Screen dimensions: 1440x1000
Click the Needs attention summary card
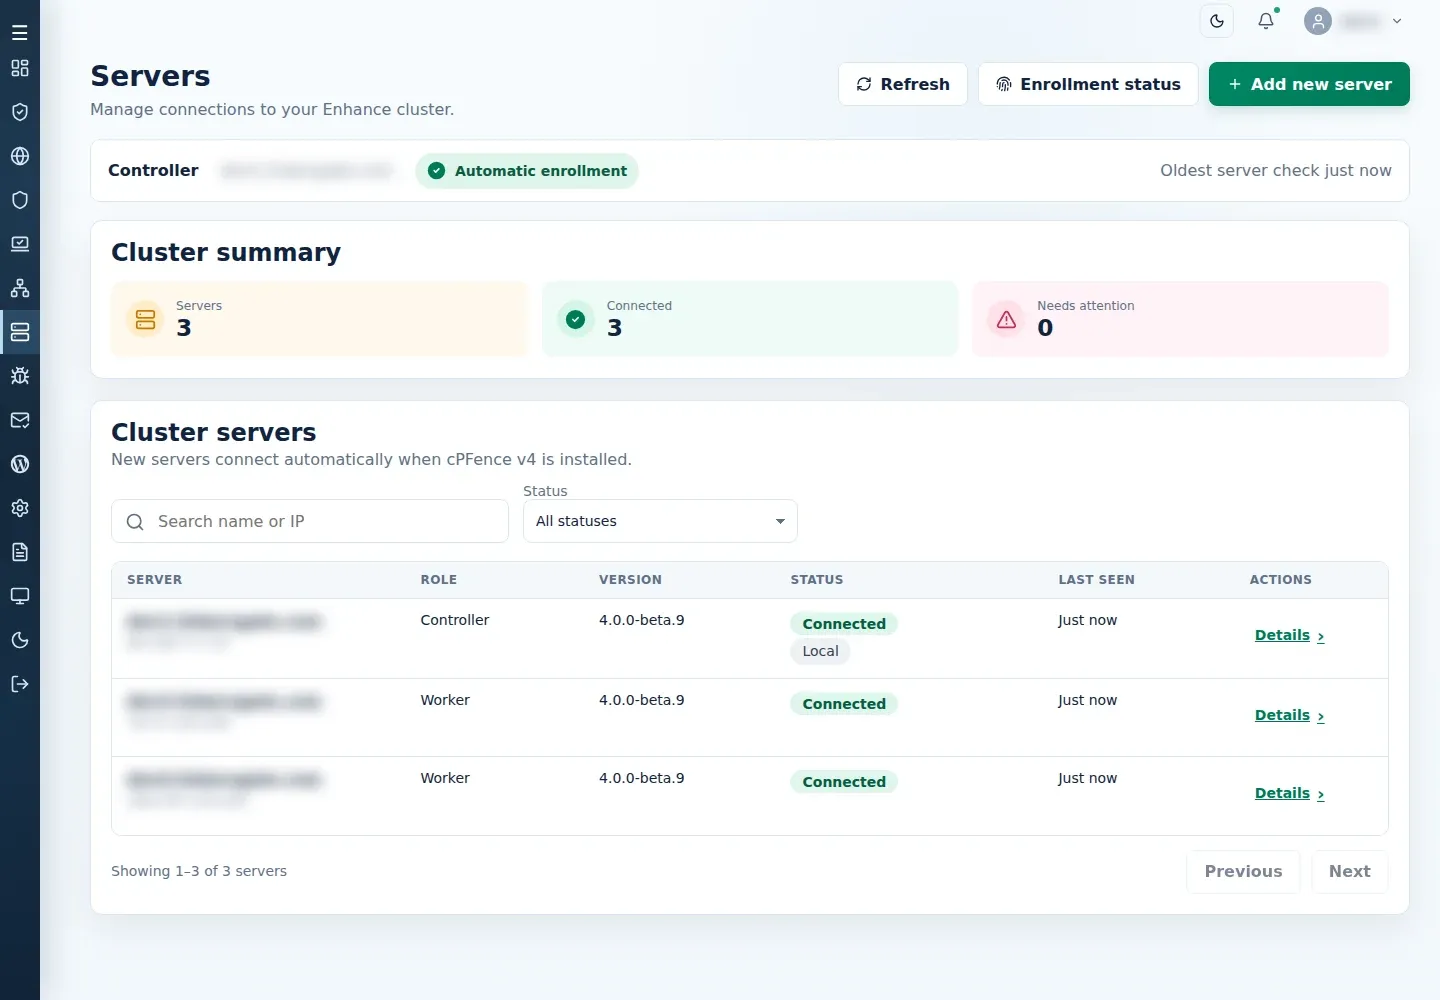coord(1180,319)
